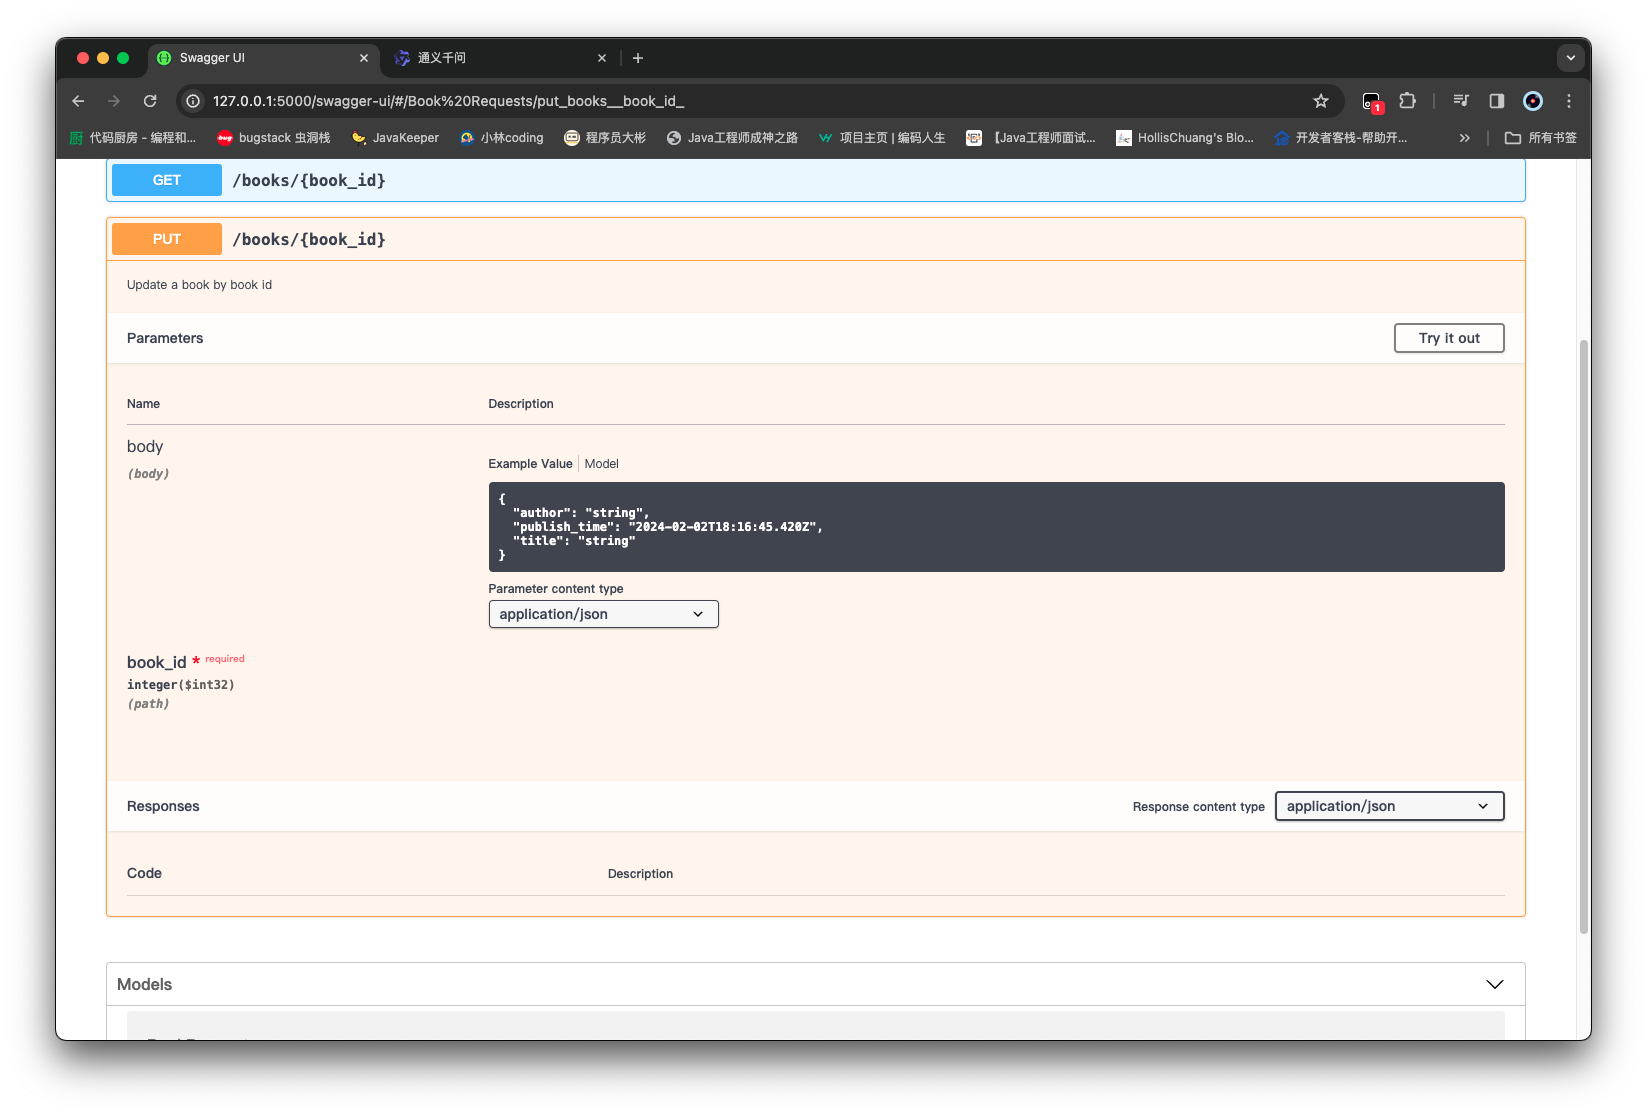
Task: Open the Extensions puzzle icon
Action: [1408, 101]
